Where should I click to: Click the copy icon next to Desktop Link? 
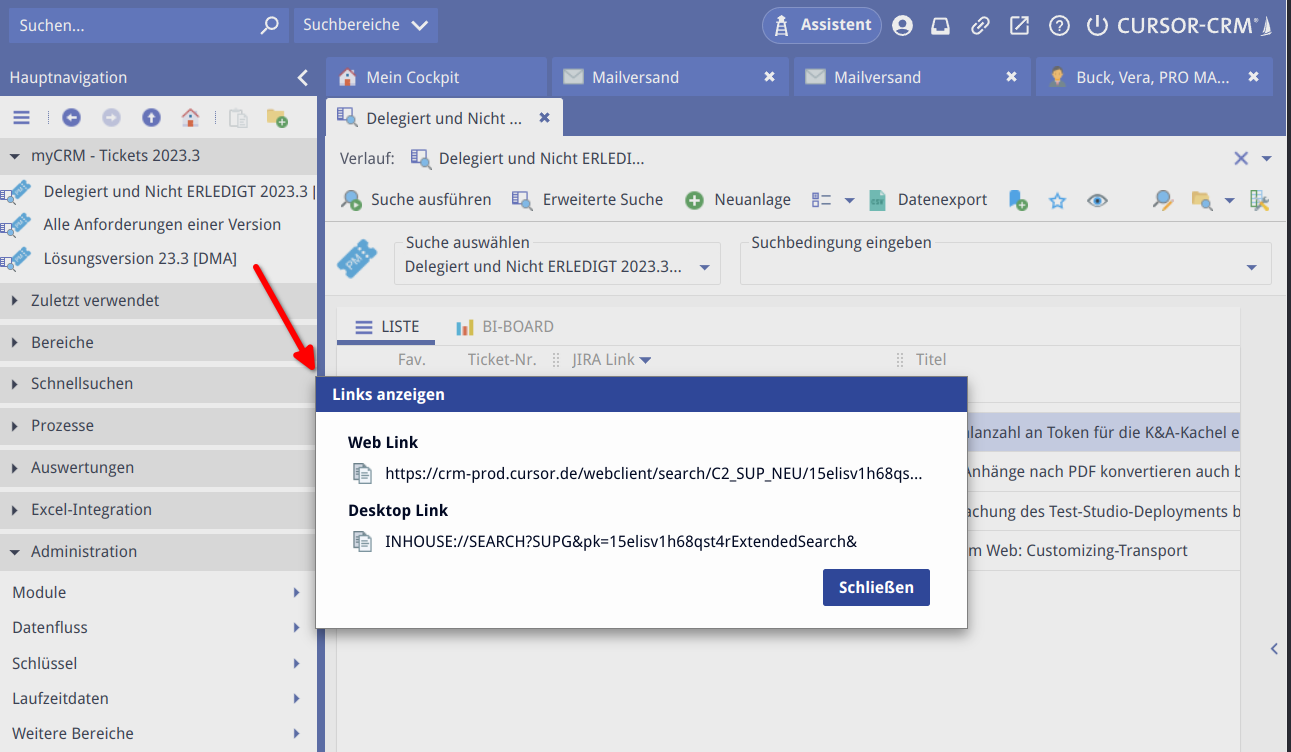[362, 541]
